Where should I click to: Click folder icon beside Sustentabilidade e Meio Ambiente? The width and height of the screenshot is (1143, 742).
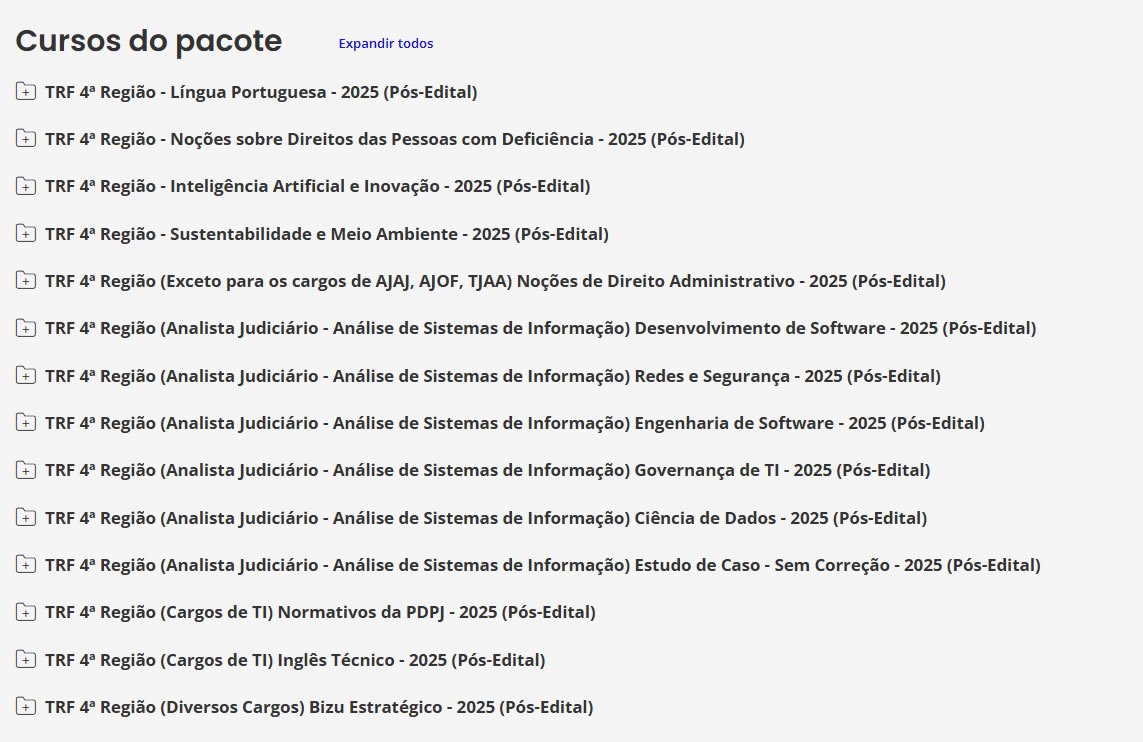[26, 234]
